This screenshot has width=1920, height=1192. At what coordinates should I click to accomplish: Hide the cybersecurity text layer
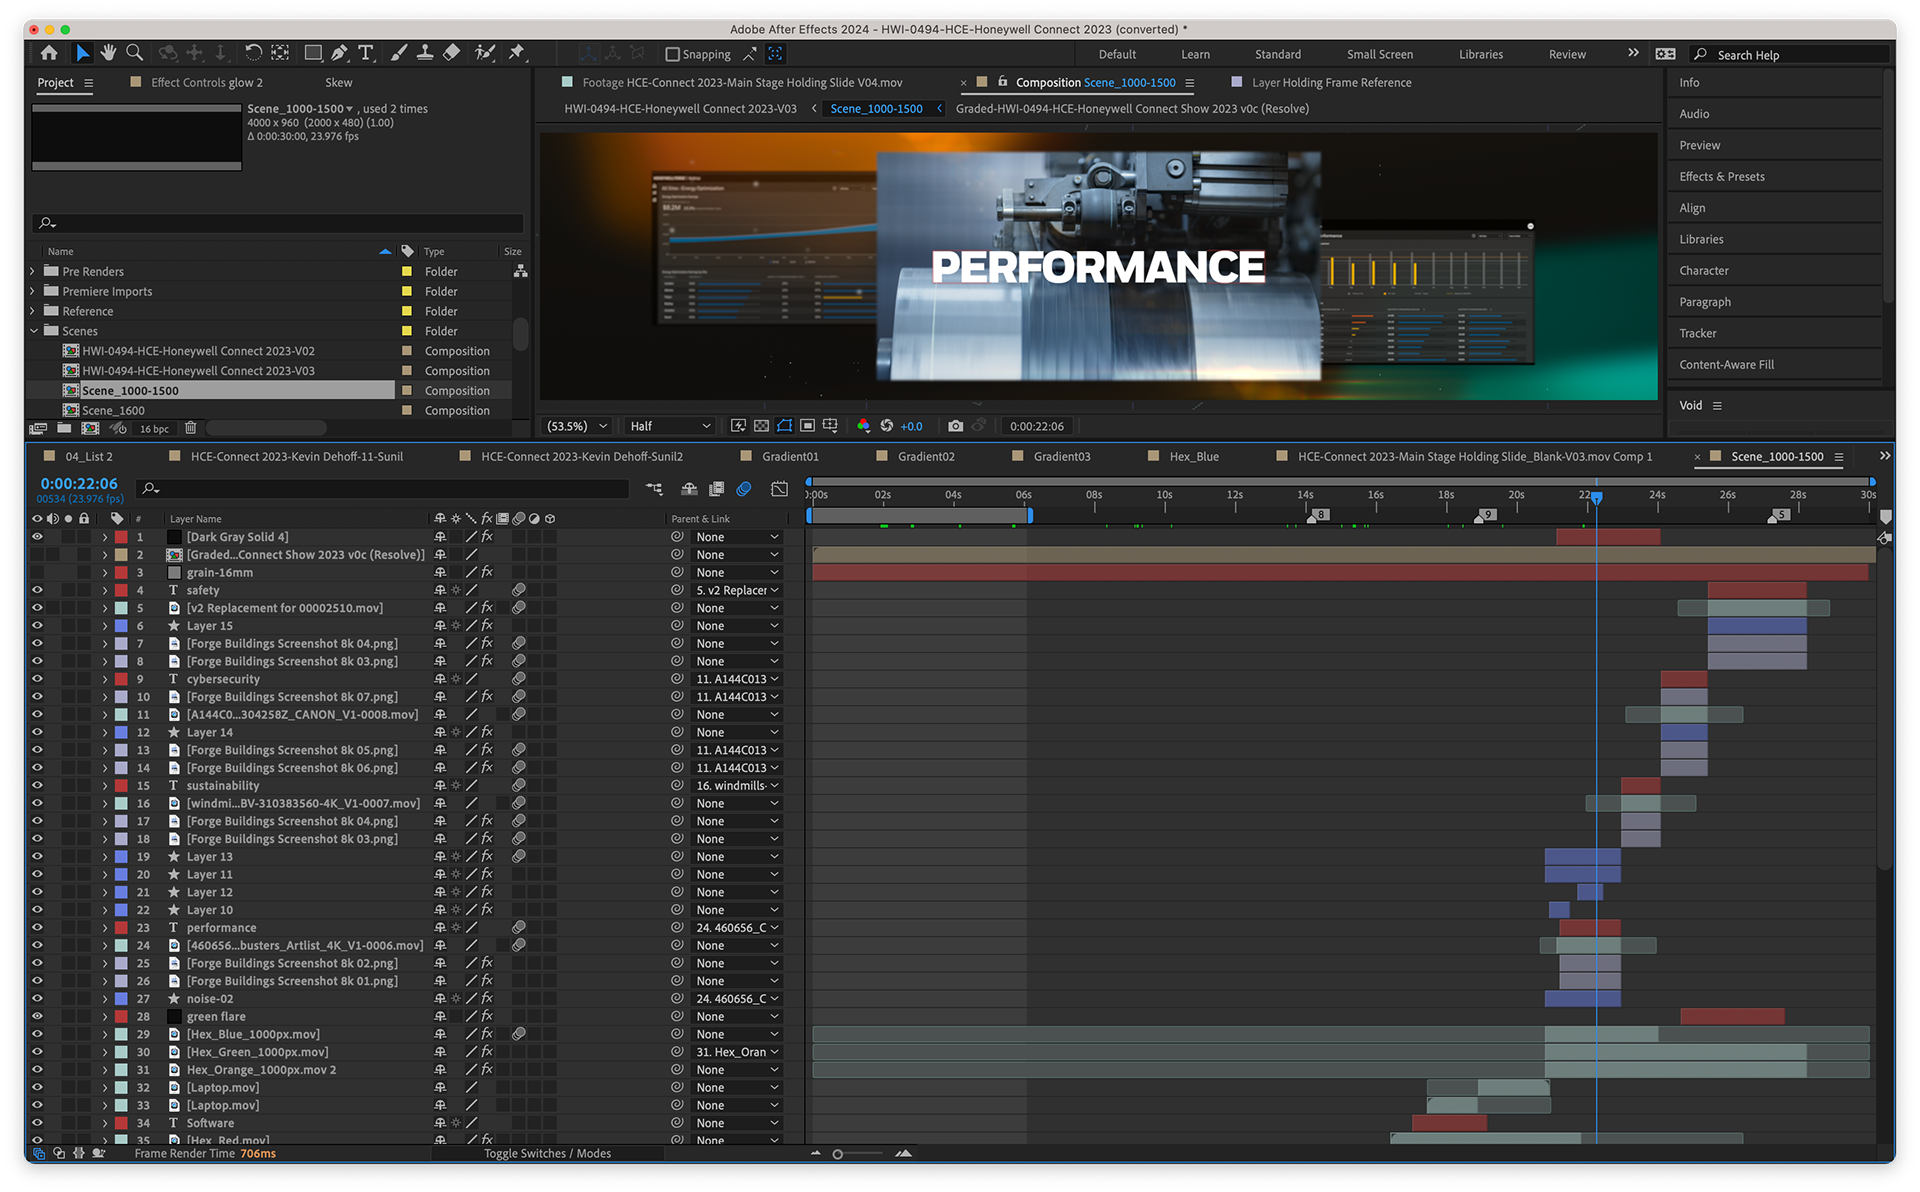[37, 679]
